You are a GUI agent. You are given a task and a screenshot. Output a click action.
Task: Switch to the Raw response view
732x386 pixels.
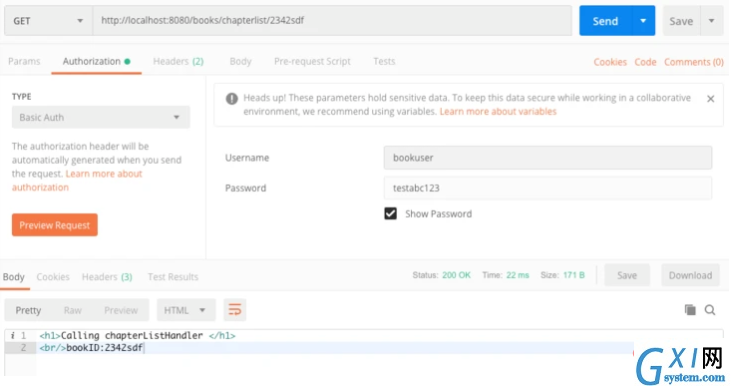pos(73,310)
